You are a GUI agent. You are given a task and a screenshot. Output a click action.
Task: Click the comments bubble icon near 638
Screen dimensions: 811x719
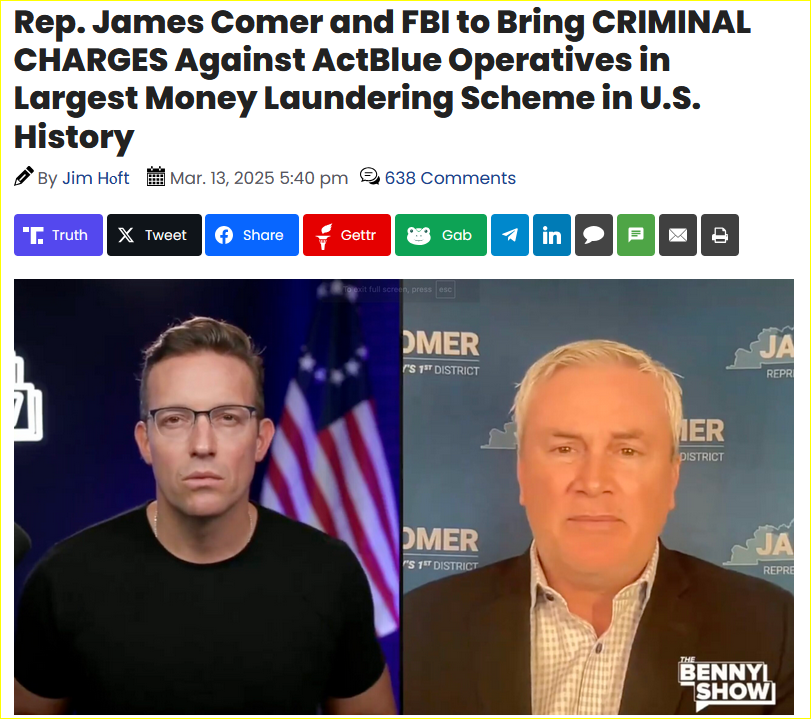[x=370, y=176]
